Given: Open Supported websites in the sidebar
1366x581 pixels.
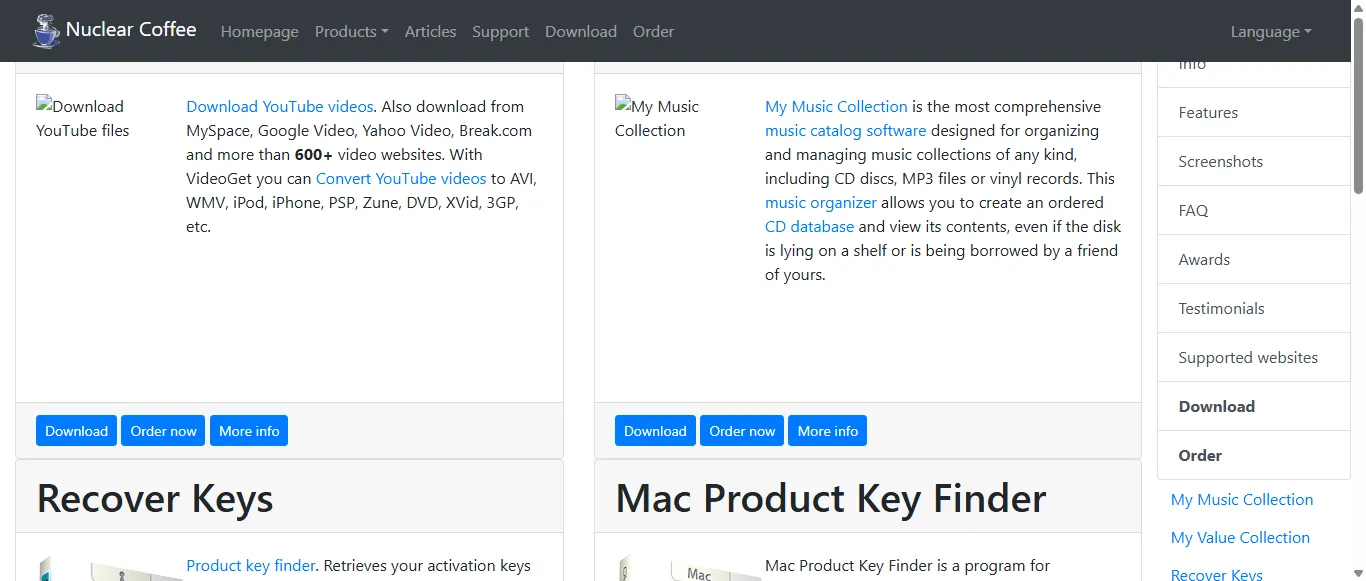Looking at the screenshot, I should (x=1247, y=357).
